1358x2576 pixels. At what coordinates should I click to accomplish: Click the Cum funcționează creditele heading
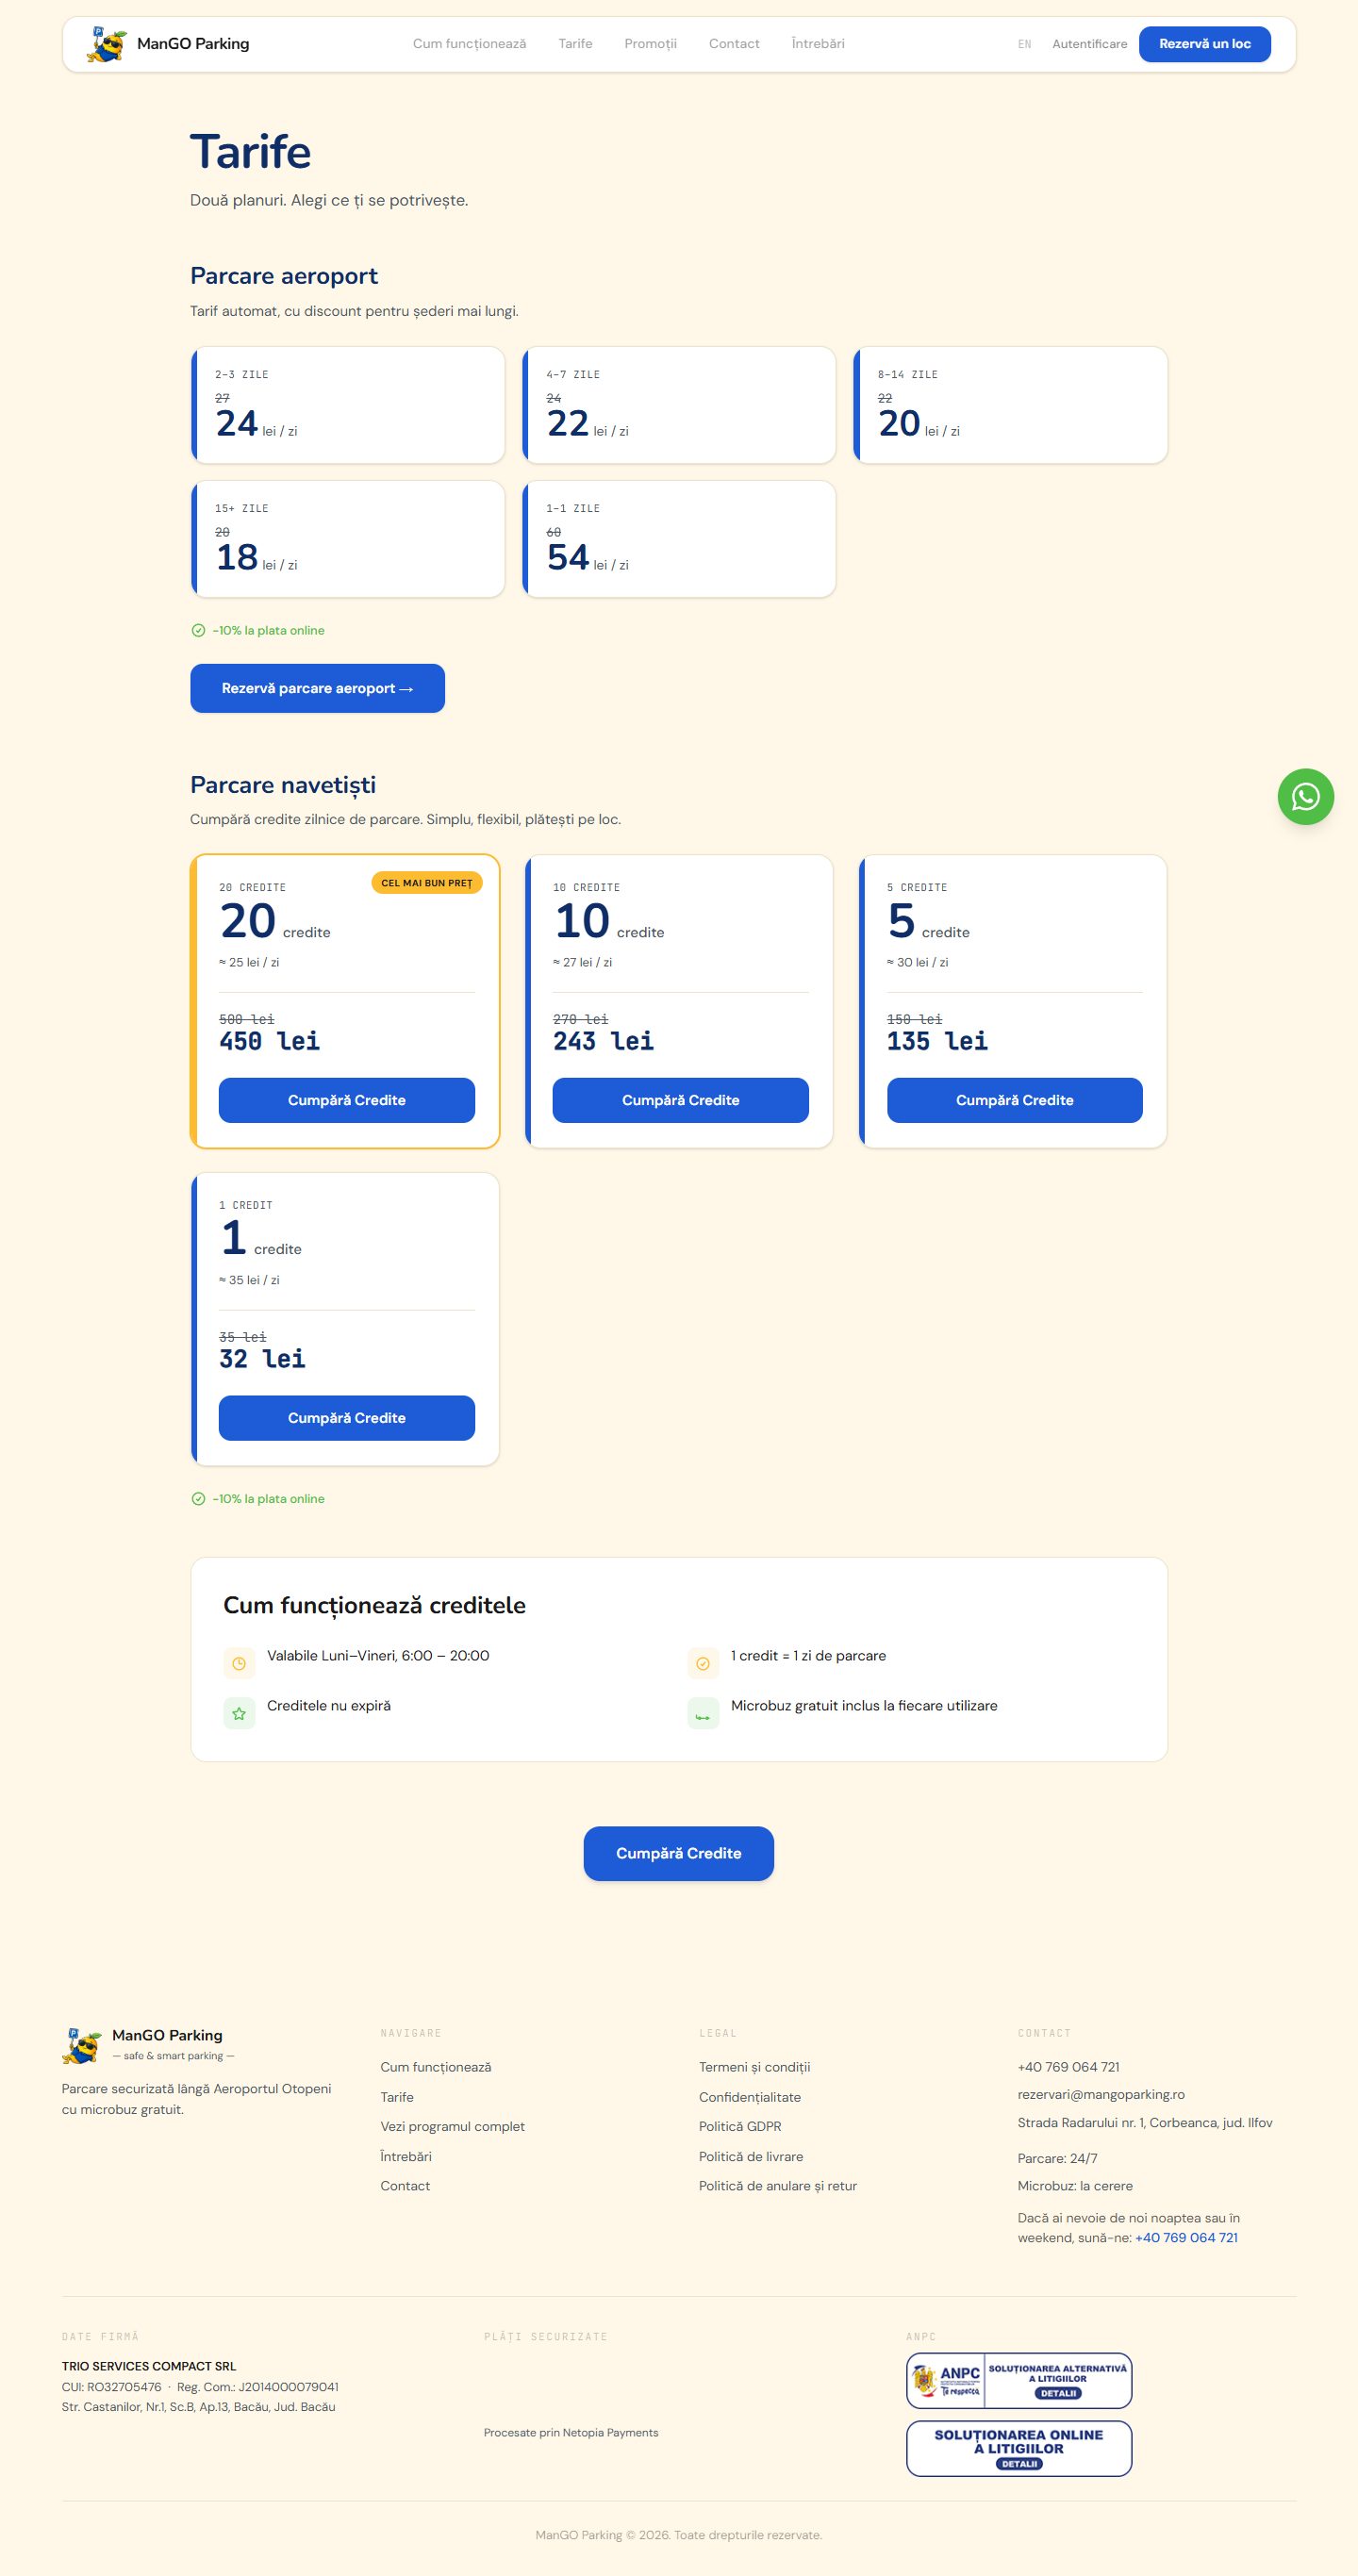[x=374, y=1605]
